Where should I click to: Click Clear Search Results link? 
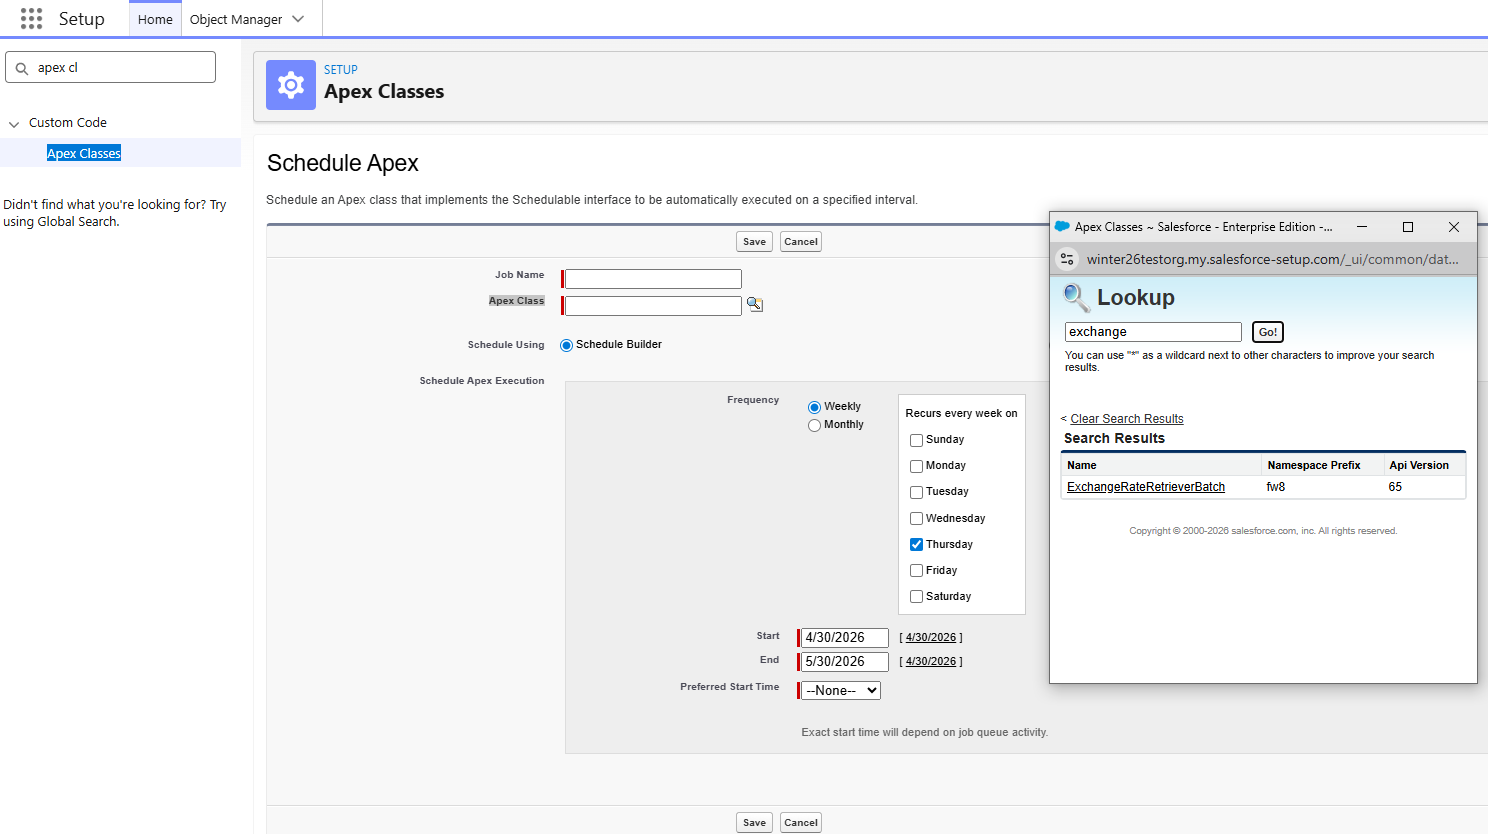1127,419
